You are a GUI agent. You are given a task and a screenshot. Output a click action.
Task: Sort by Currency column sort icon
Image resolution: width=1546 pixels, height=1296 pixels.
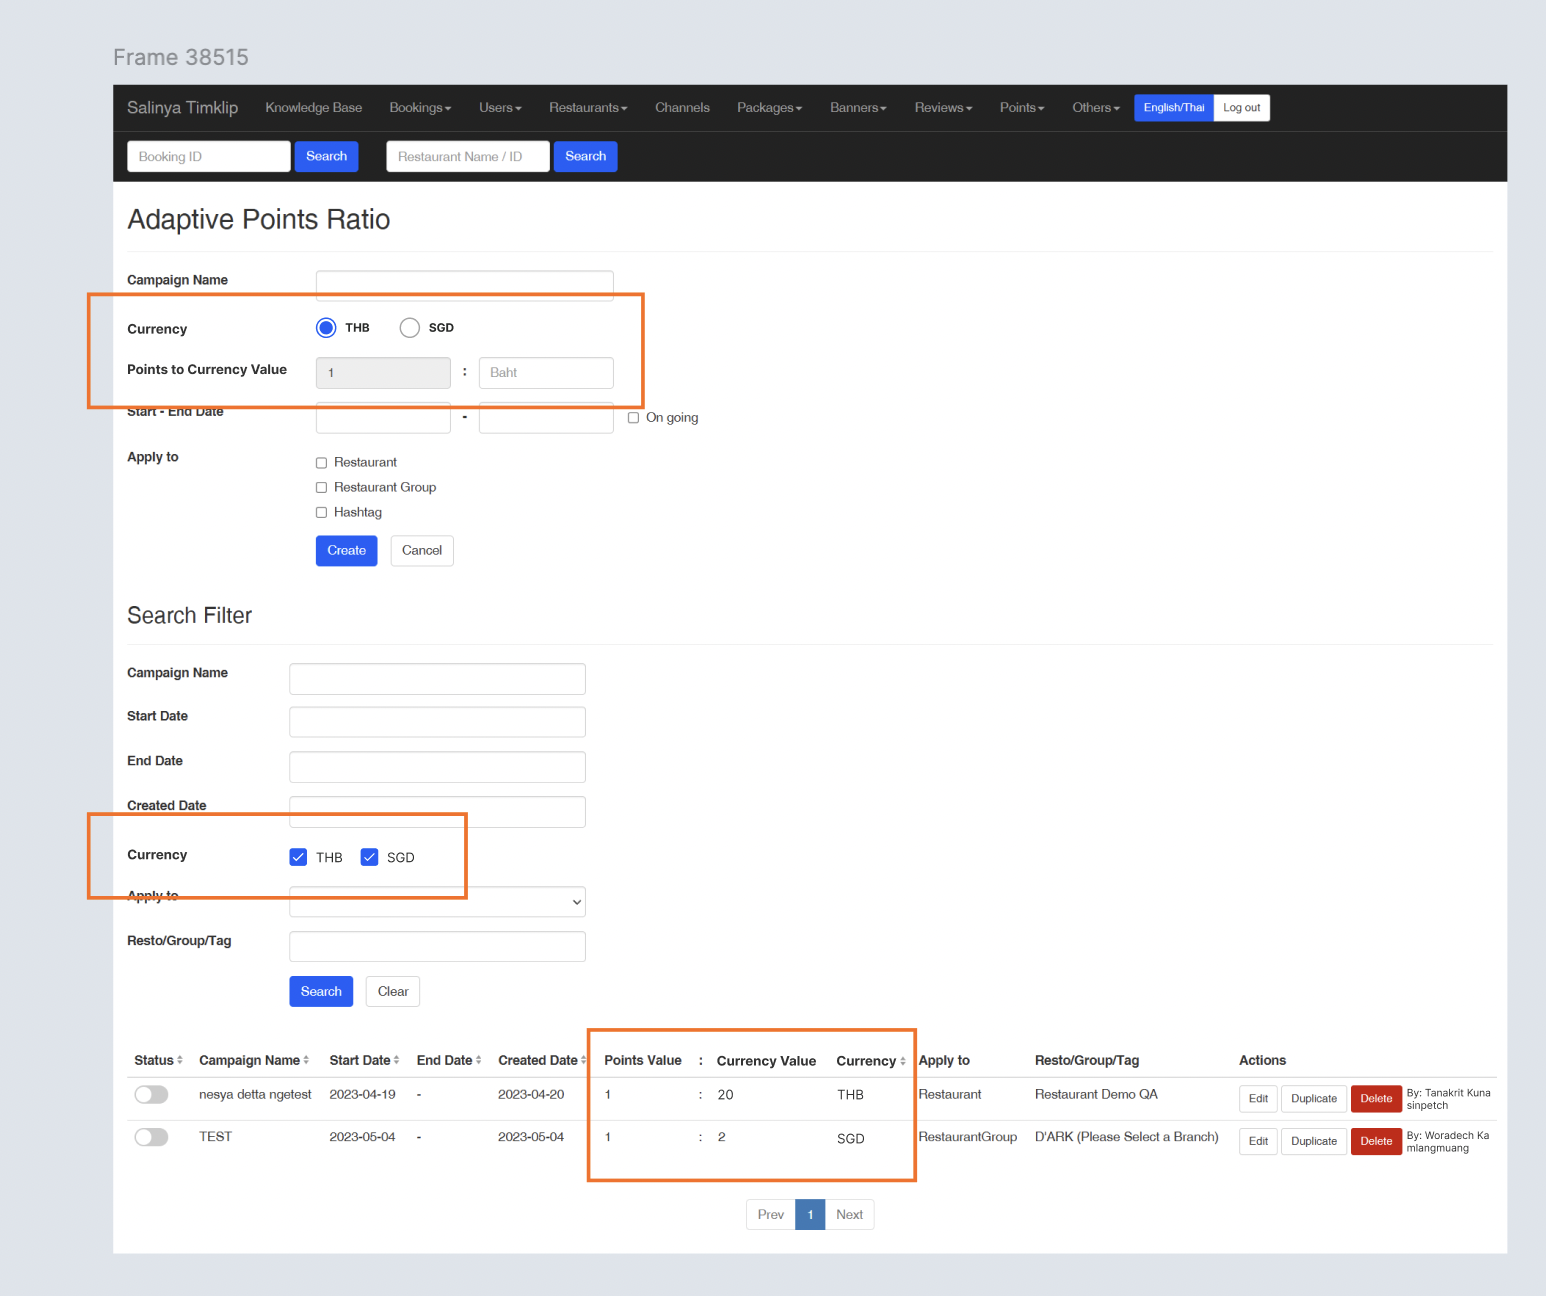tap(902, 1061)
